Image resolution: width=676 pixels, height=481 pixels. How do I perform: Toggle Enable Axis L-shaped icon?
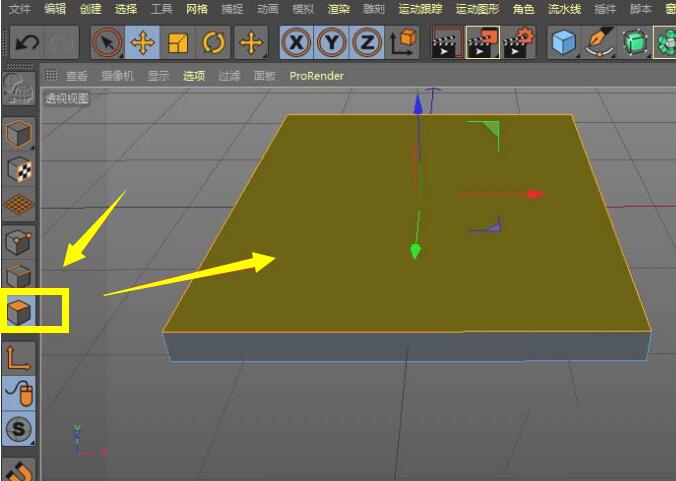point(19,358)
